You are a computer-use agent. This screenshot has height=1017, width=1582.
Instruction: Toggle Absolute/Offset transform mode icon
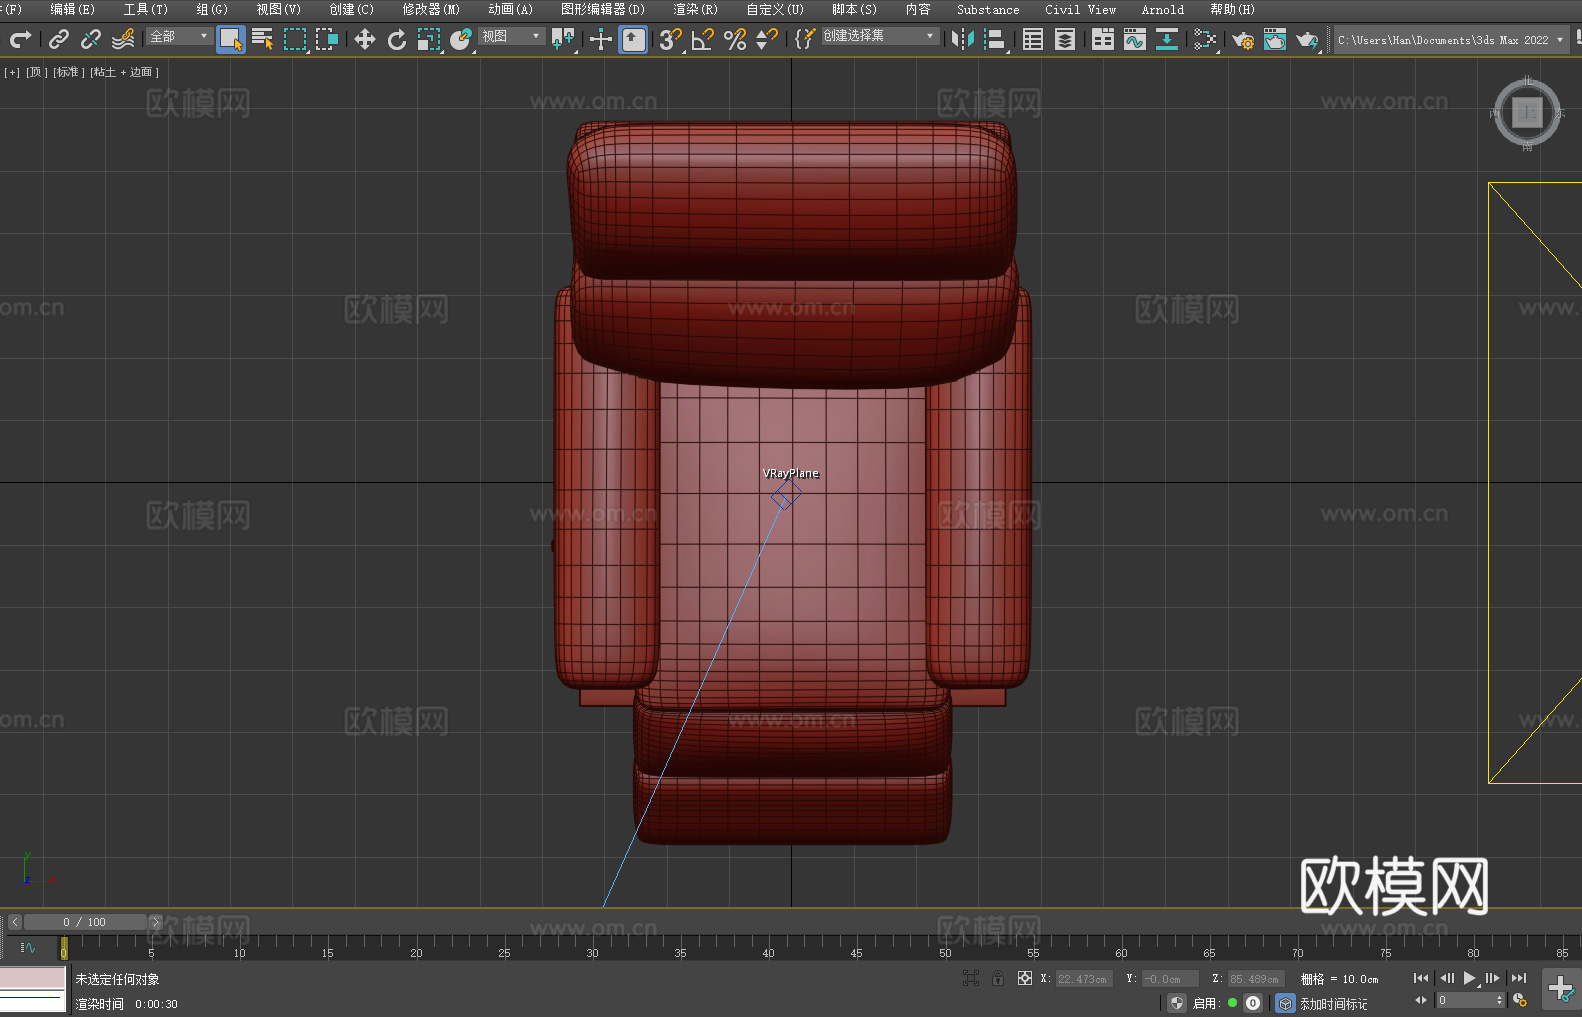pyautogui.click(x=1024, y=978)
